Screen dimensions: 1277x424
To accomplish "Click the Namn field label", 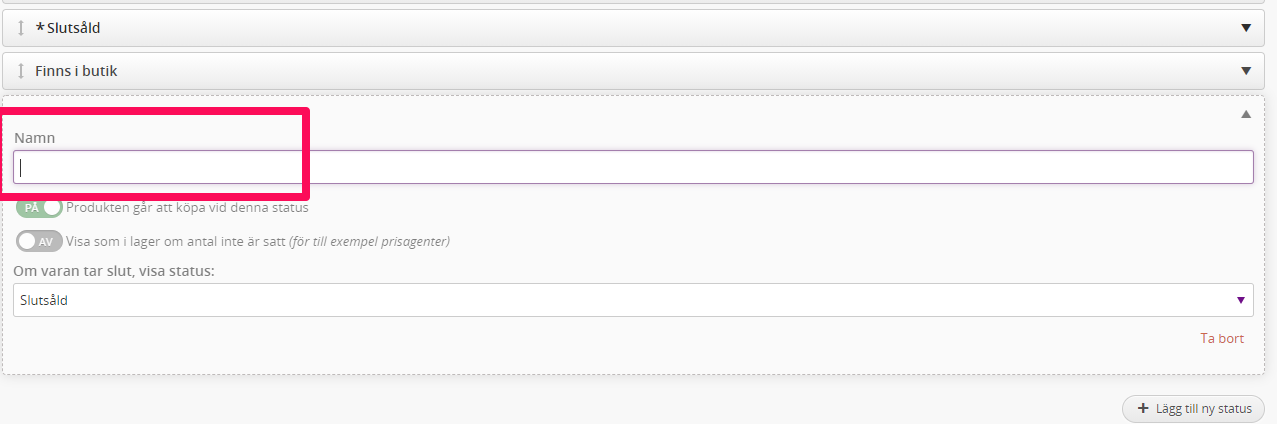I will point(34,137).
